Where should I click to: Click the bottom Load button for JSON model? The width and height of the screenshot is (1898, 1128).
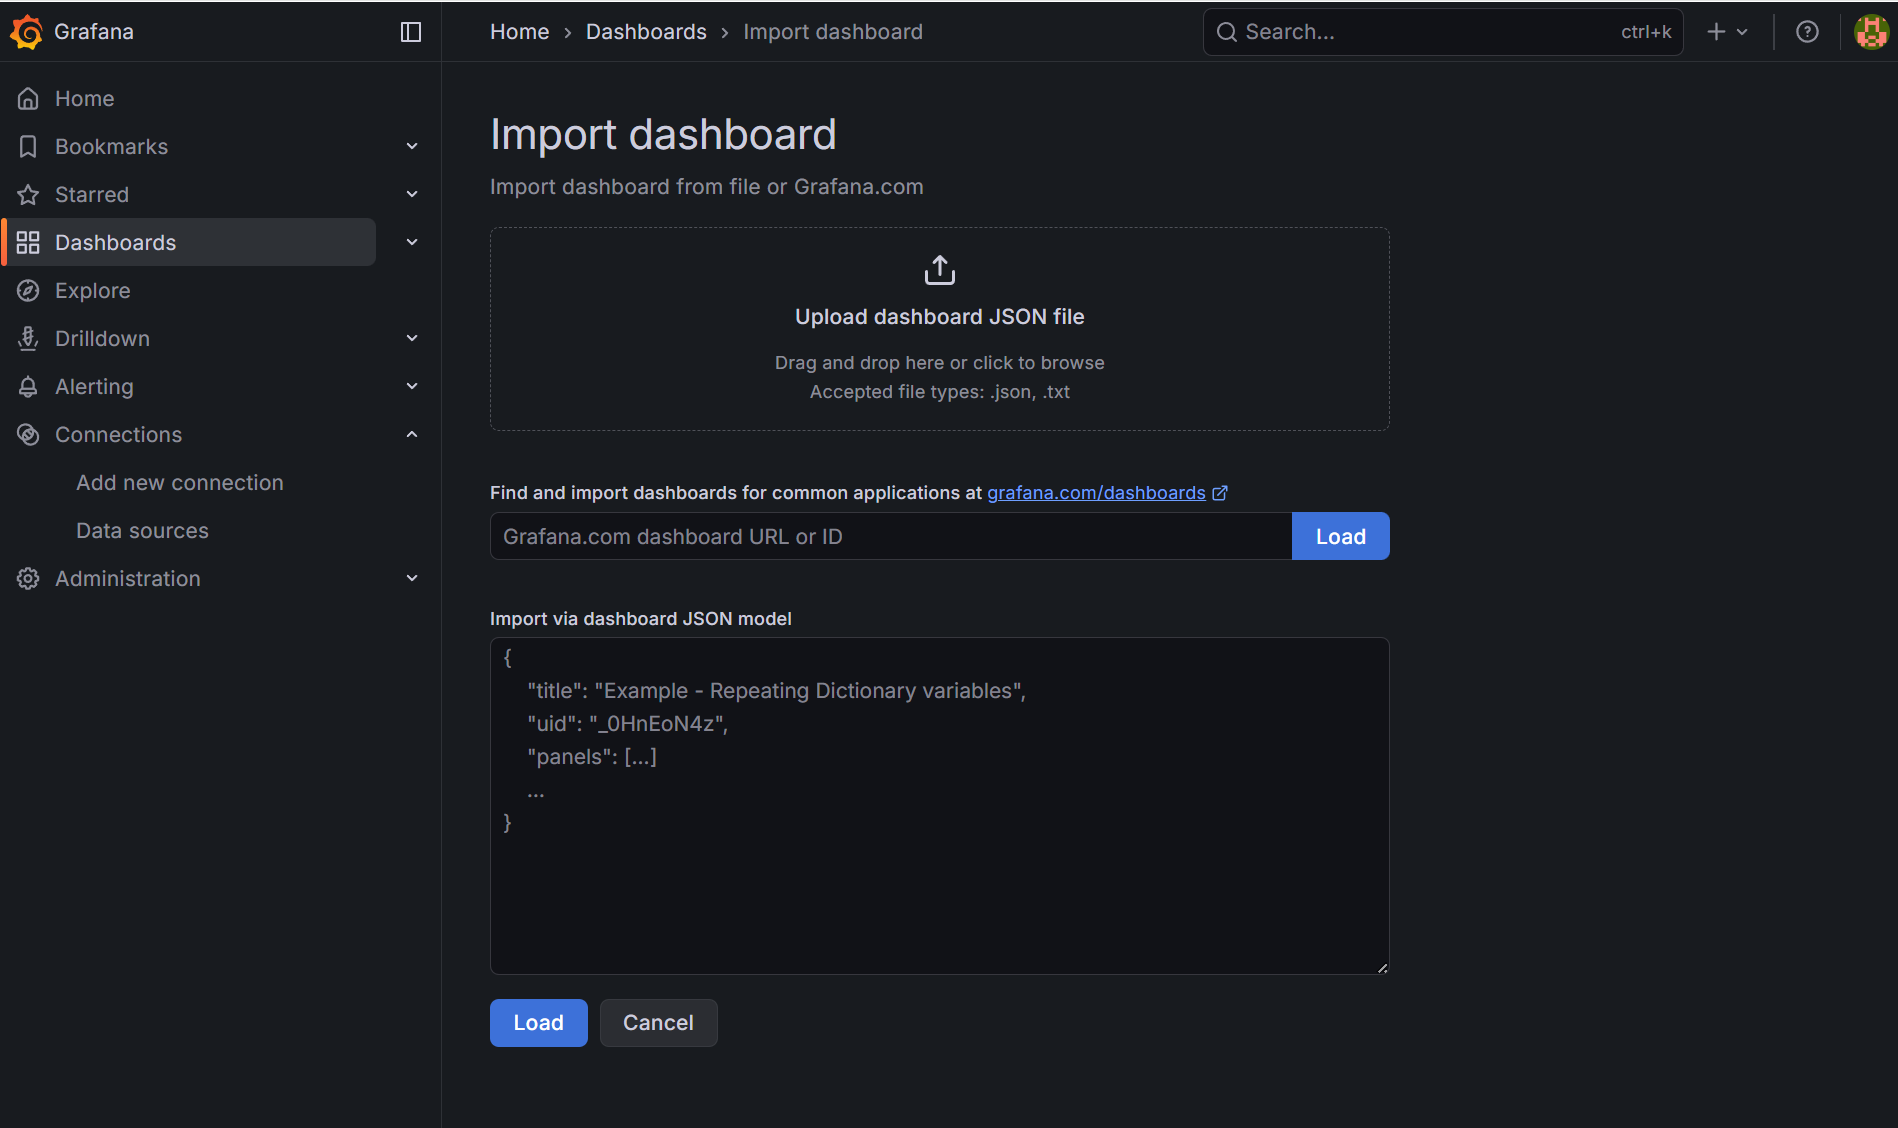[x=538, y=1023]
